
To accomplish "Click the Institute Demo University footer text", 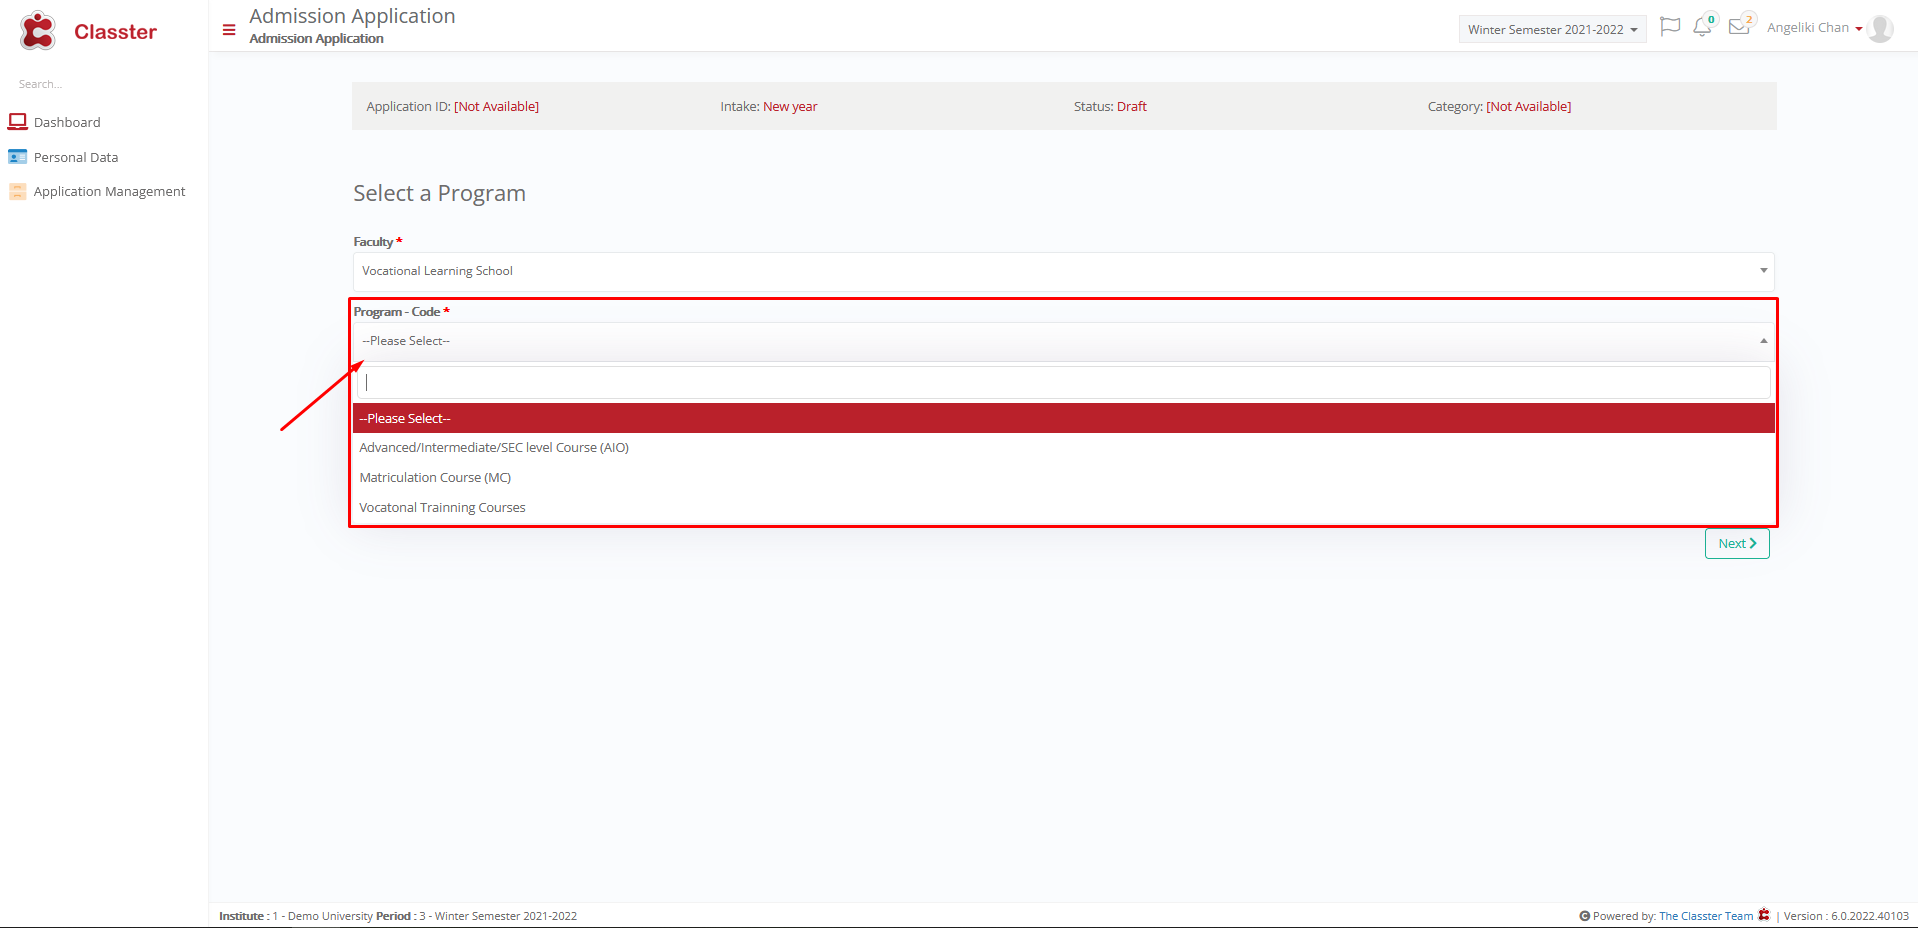I will (x=296, y=916).
